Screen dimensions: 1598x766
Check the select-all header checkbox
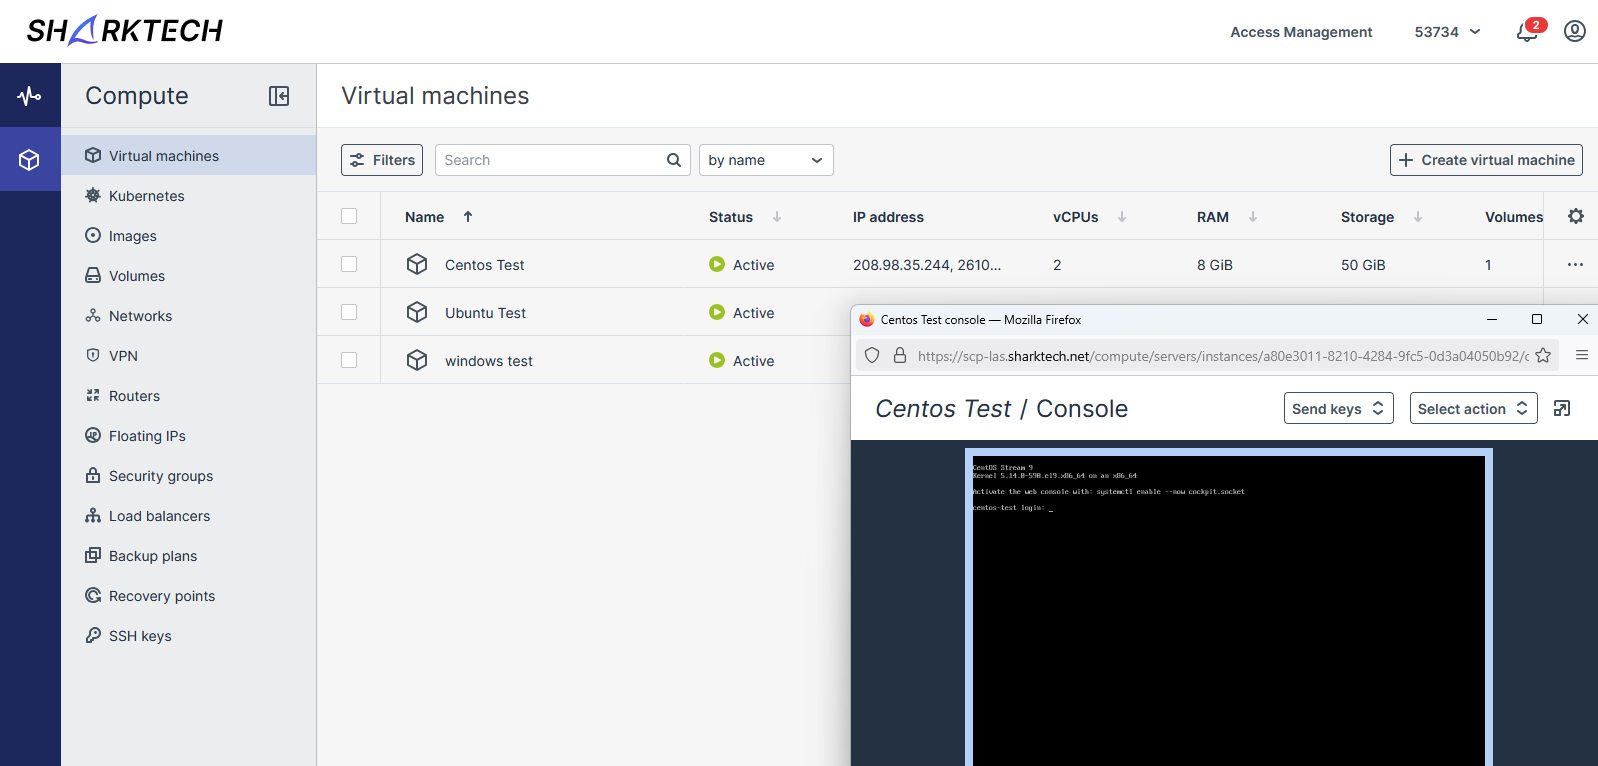click(349, 217)
